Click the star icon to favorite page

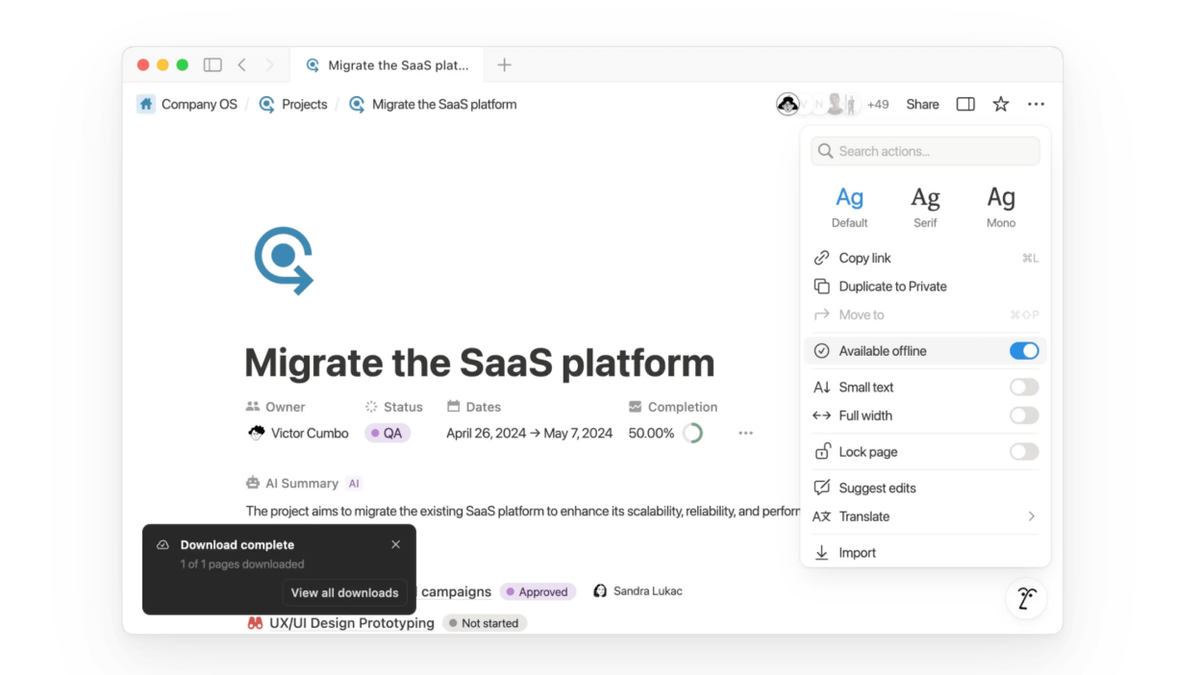(1000, 104)
